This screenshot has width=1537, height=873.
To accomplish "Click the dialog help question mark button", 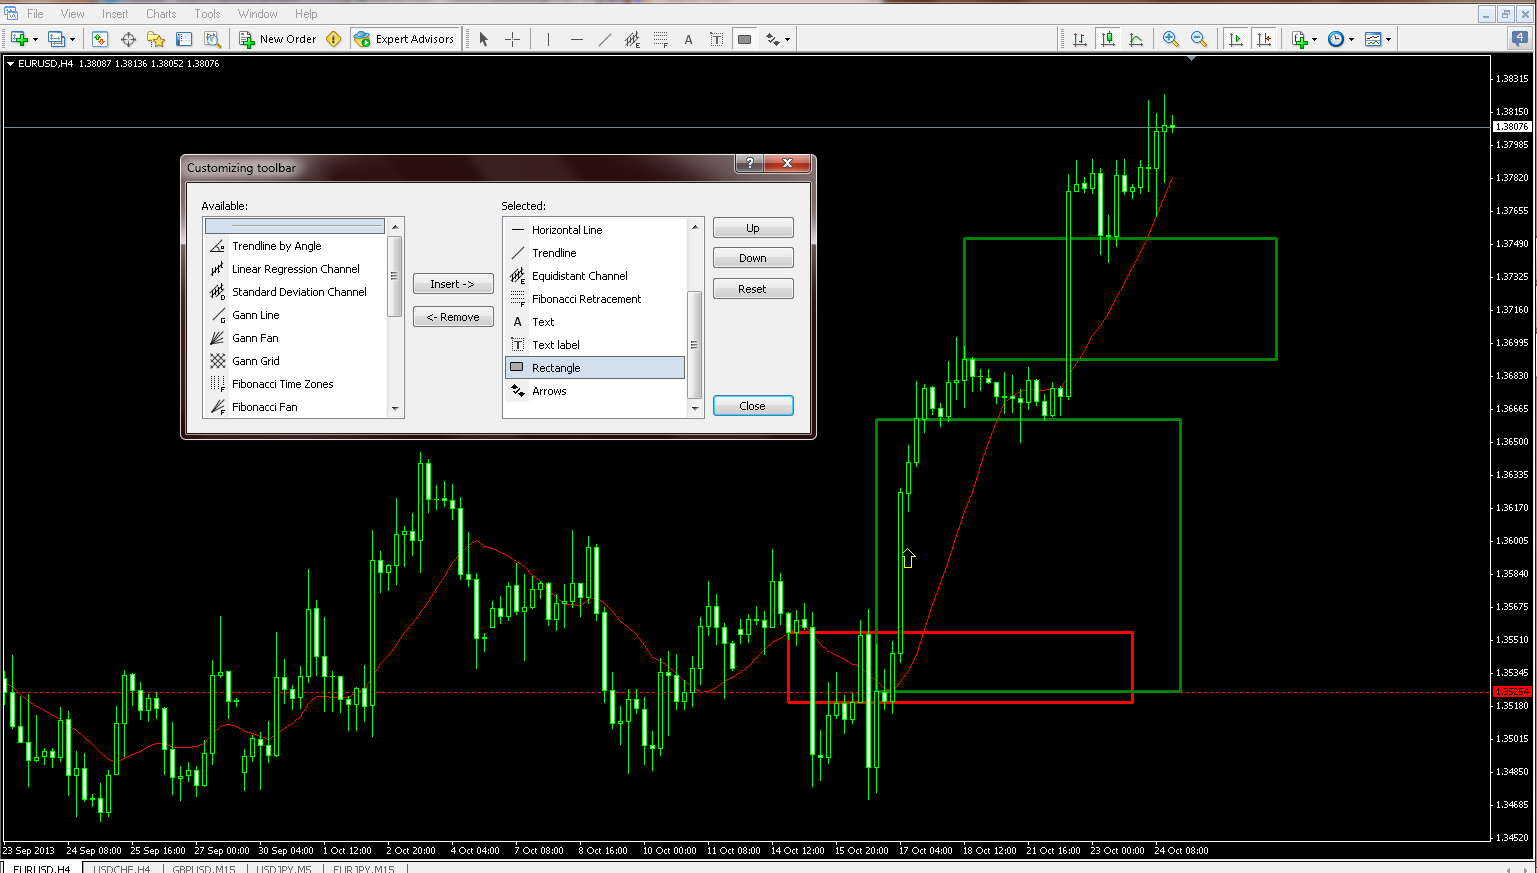I will tap(749, 163).
